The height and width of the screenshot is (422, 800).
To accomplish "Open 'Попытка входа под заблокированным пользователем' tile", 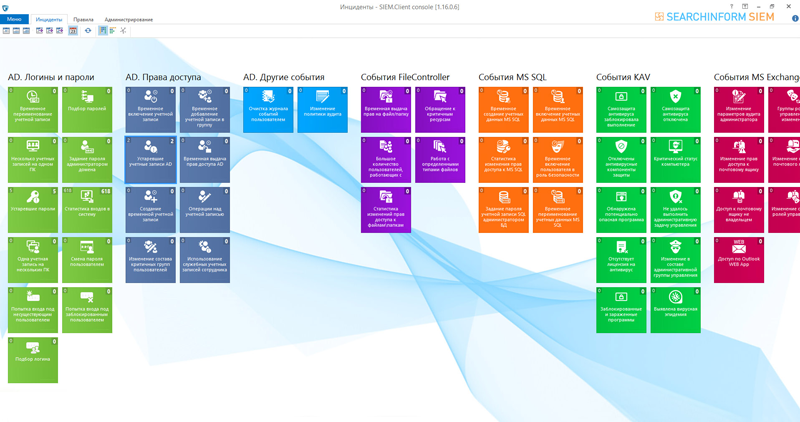I will [x=87, y=310].
